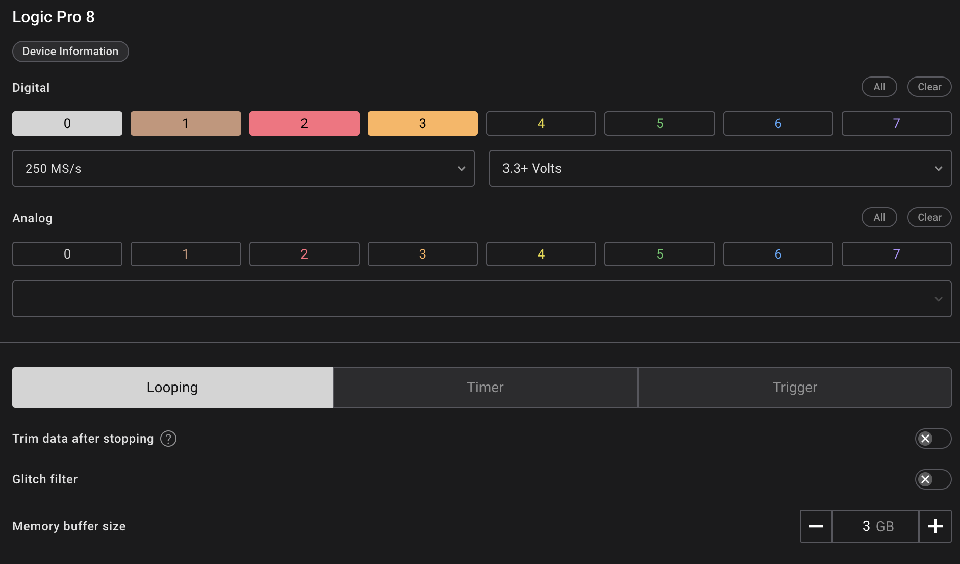
Task: Clear all analog channels
Action: (x=929, y=217)
